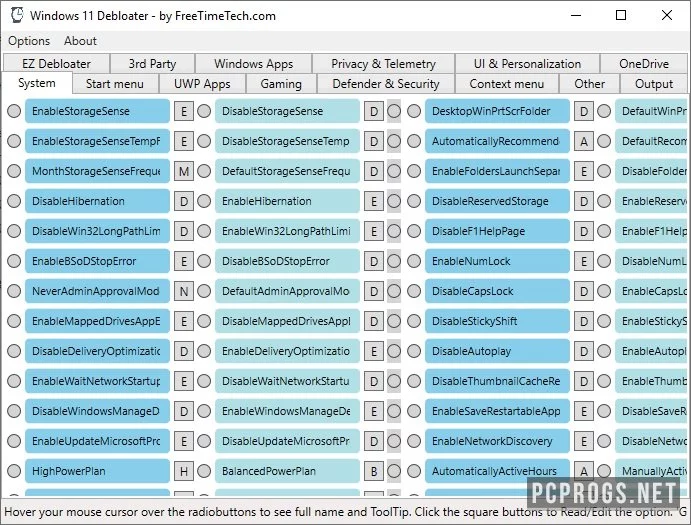Switch to the 3rd Party tab
691x525 pixels.
[x=152, y=63]
